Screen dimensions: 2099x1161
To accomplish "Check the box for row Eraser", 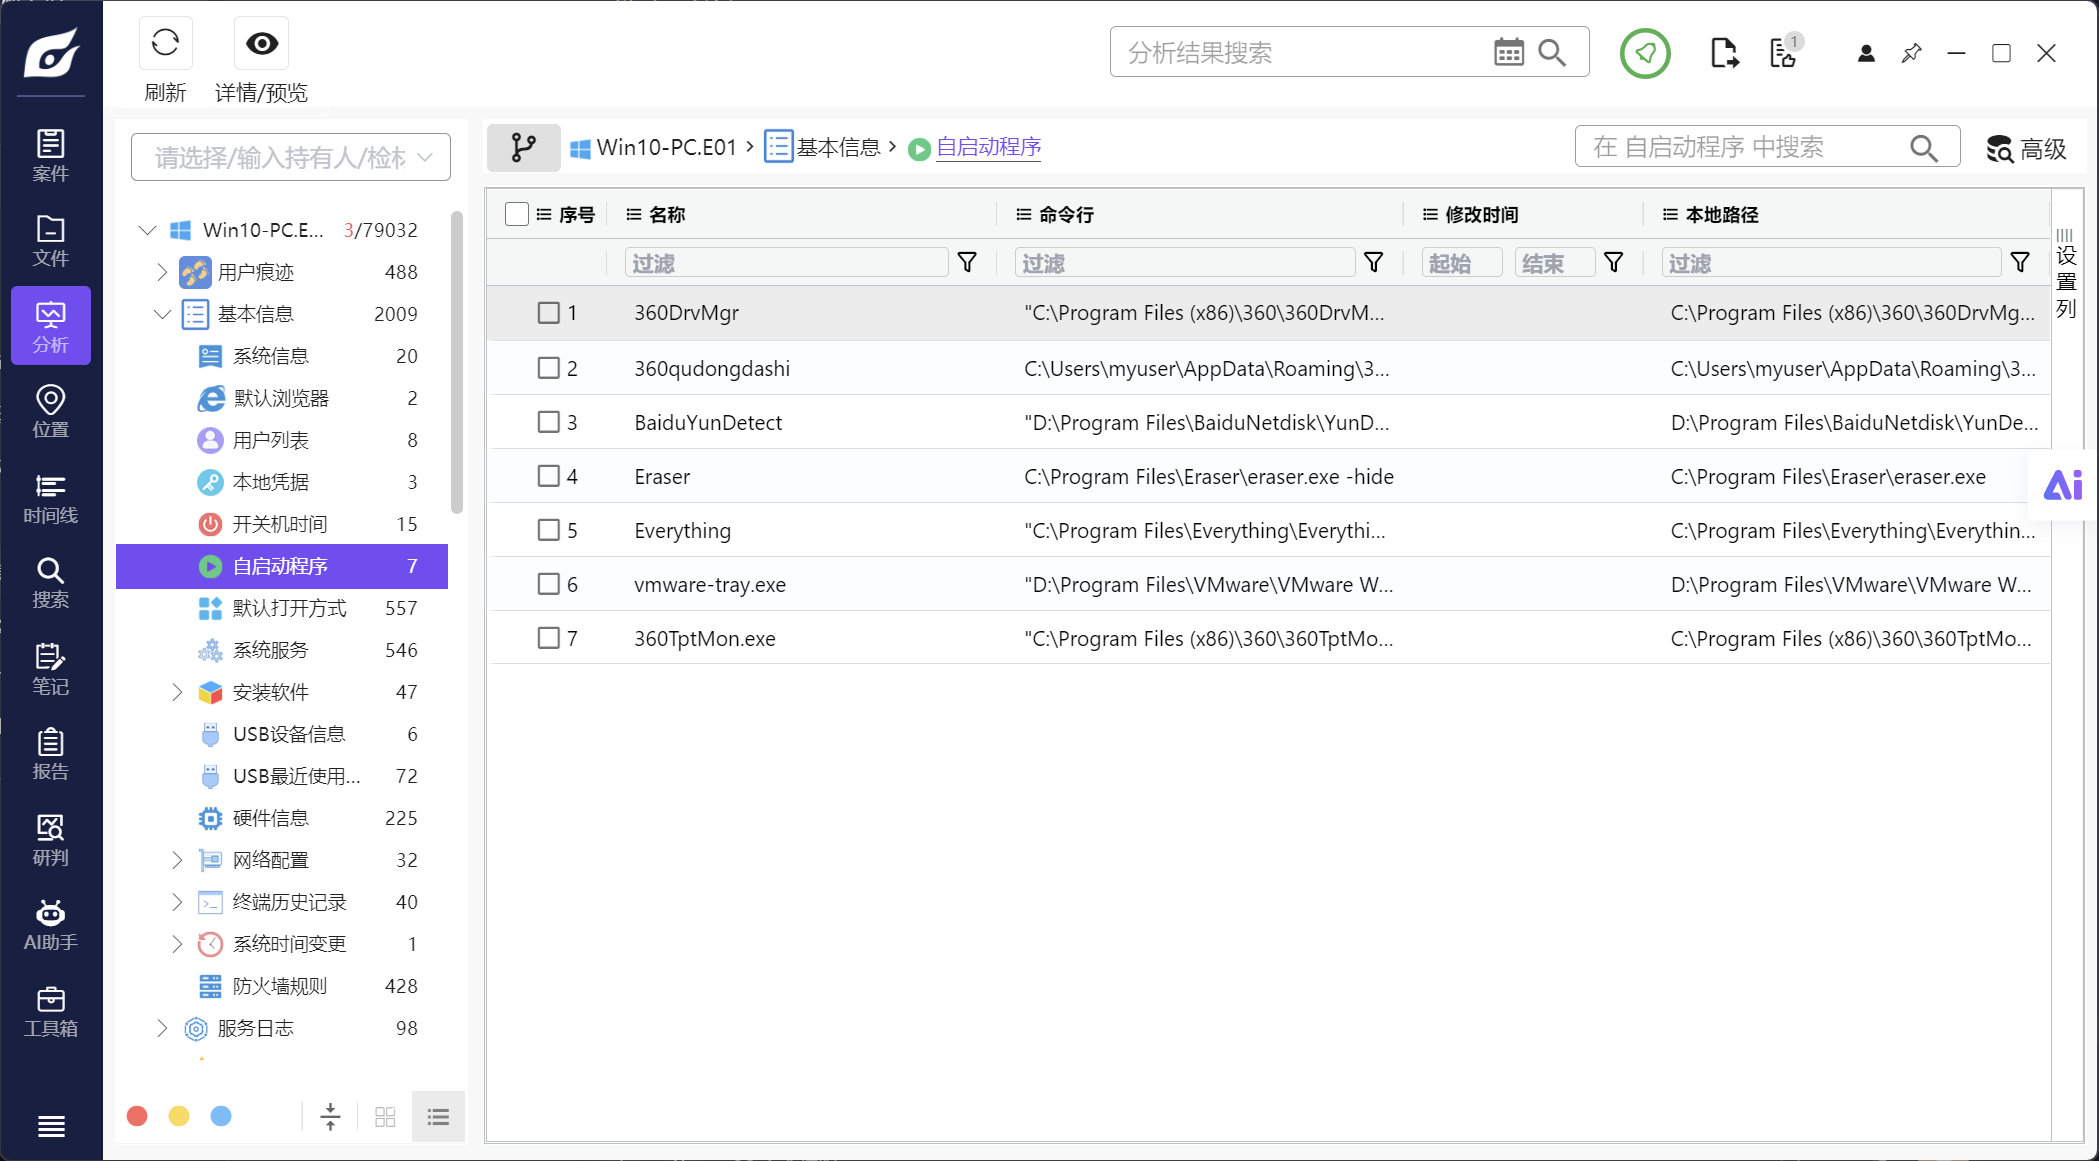I will (x=549, y=476).
